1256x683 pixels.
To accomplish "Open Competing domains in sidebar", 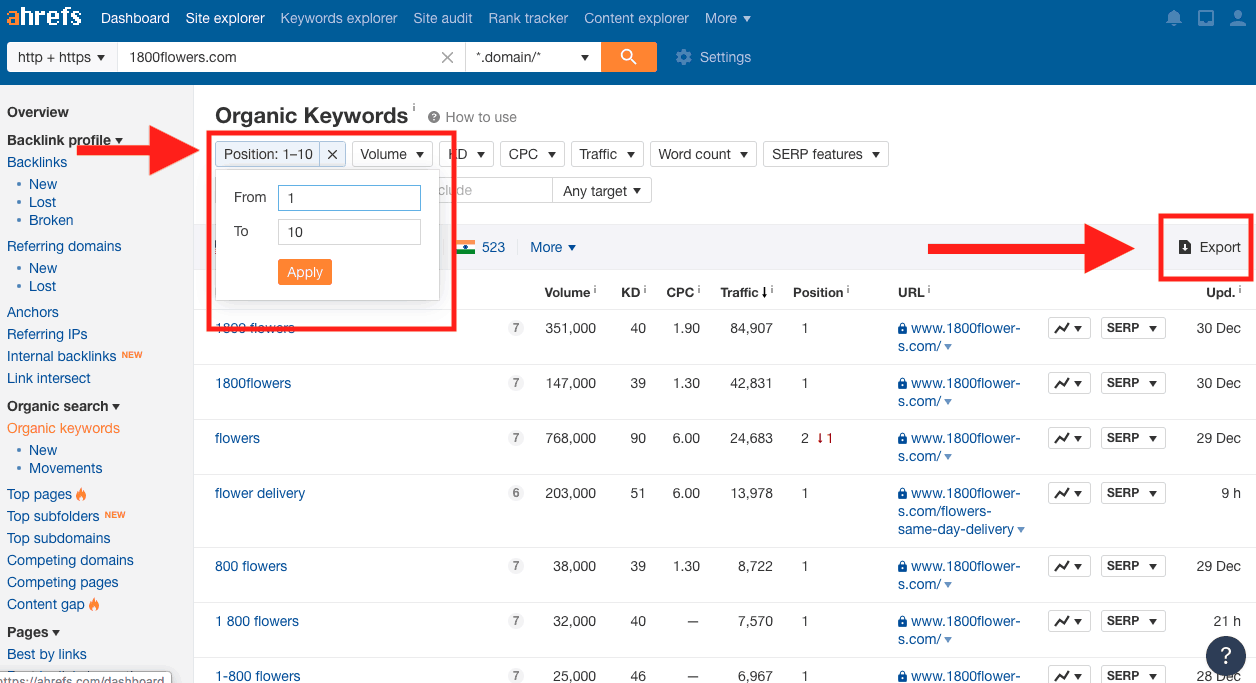I will pyautogui.click(x=70, y=560).
